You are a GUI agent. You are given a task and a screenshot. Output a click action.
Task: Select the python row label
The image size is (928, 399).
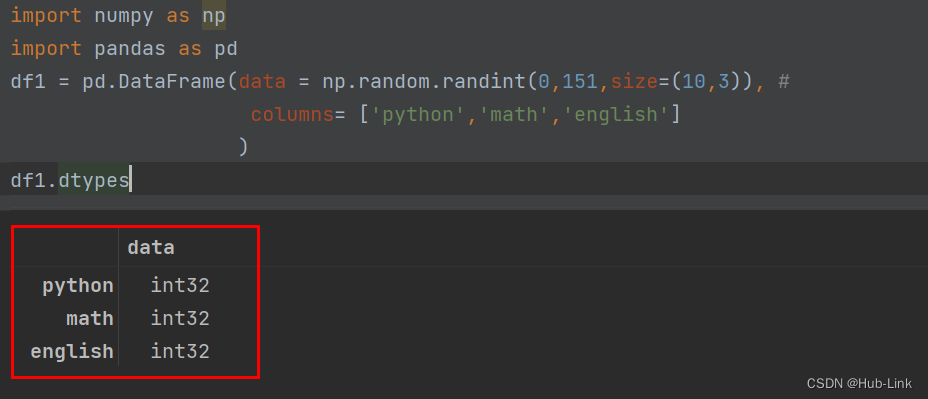point(78,286)
